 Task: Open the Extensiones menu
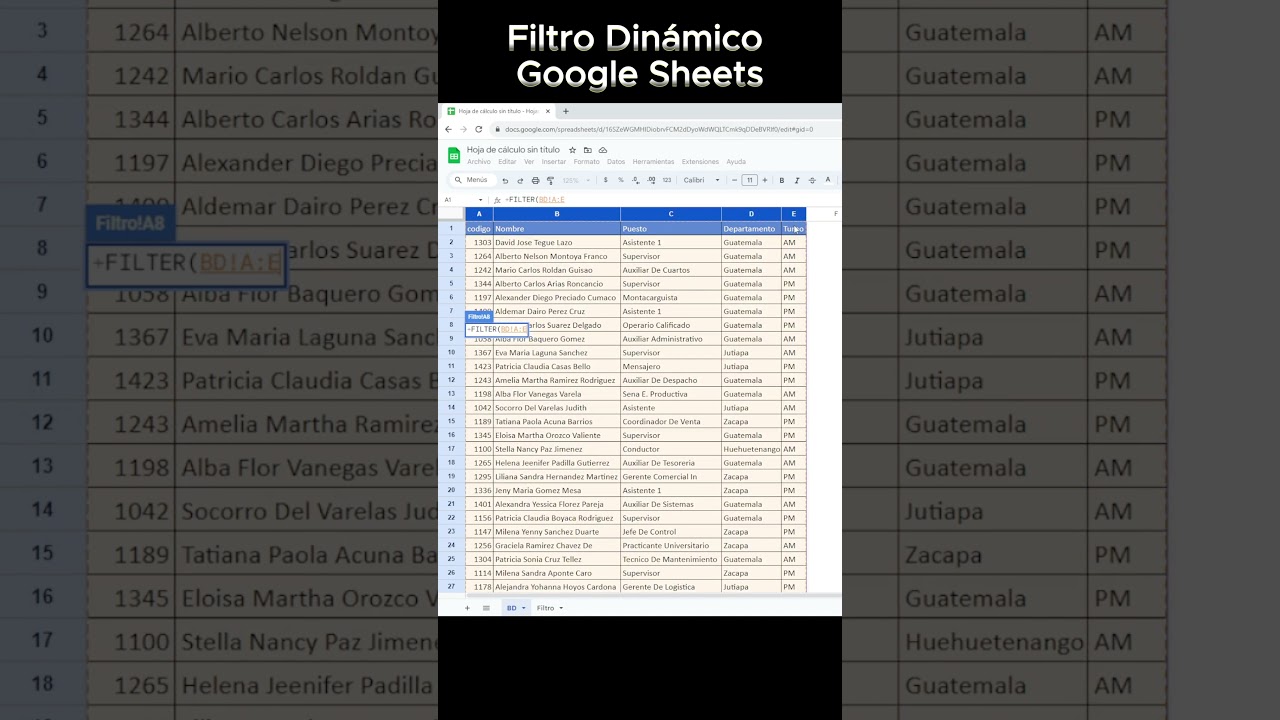(x=700, y=161)
